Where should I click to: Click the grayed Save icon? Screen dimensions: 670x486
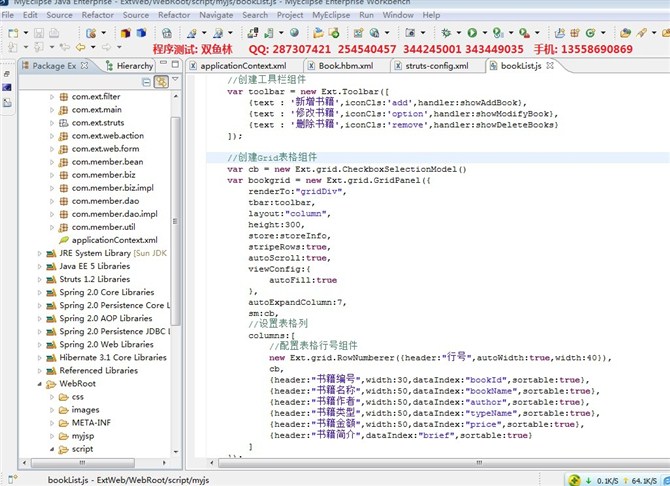39,33
